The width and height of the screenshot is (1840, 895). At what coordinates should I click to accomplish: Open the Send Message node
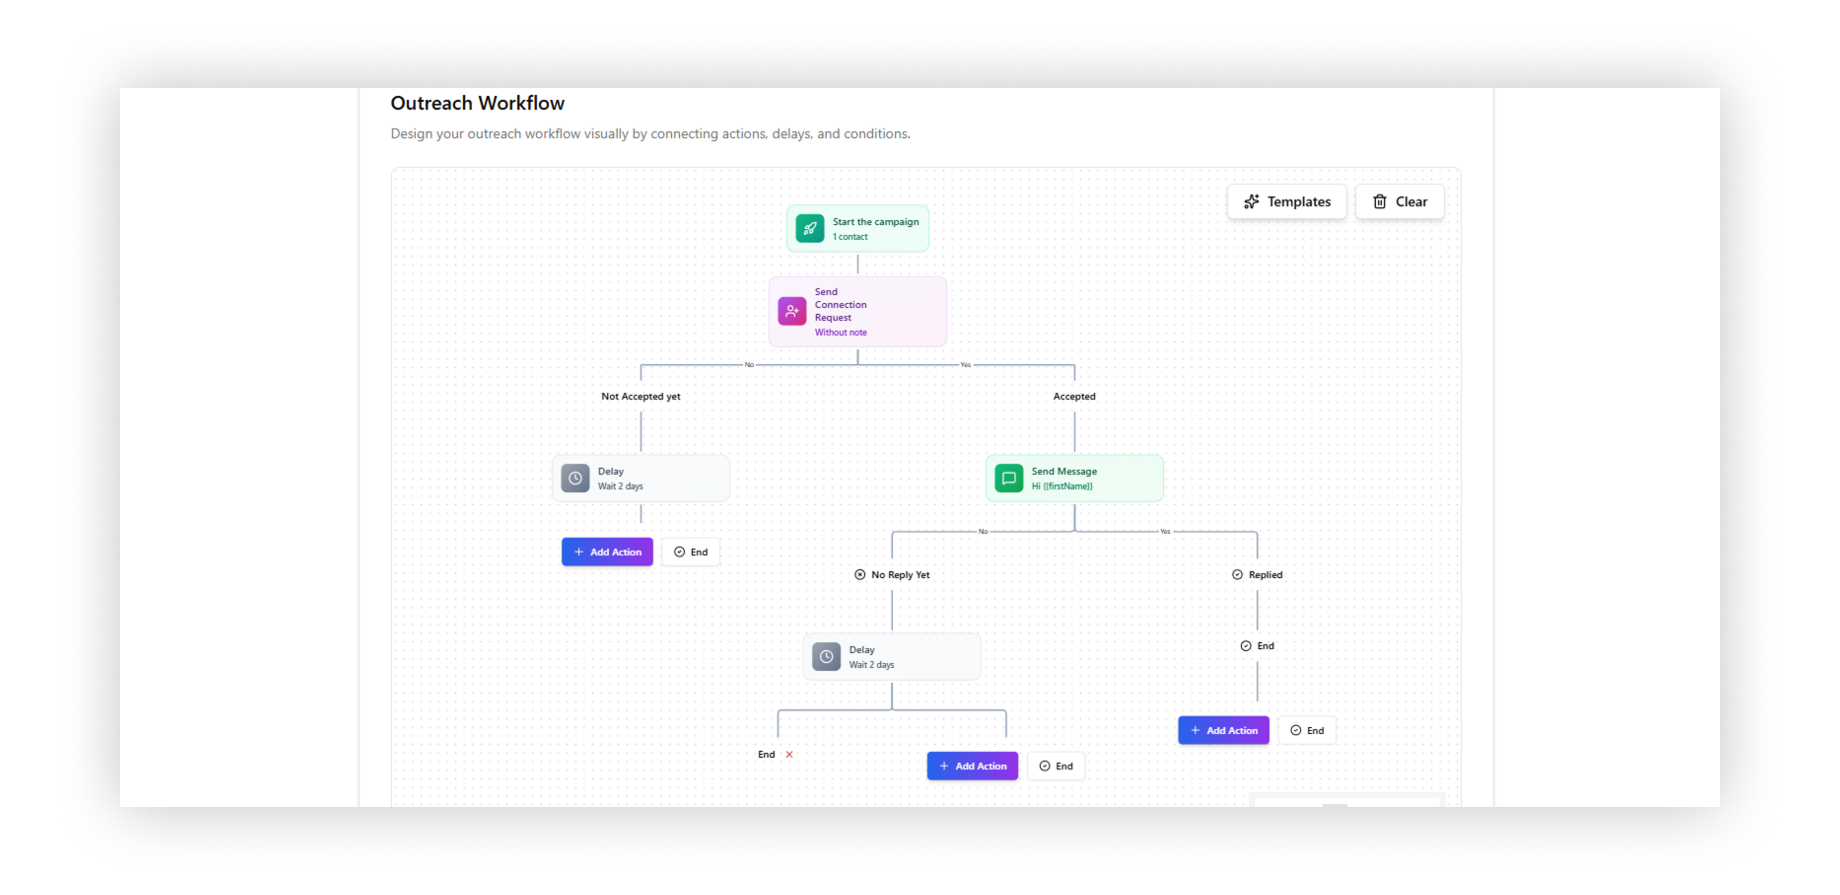tap(1074, 478)
